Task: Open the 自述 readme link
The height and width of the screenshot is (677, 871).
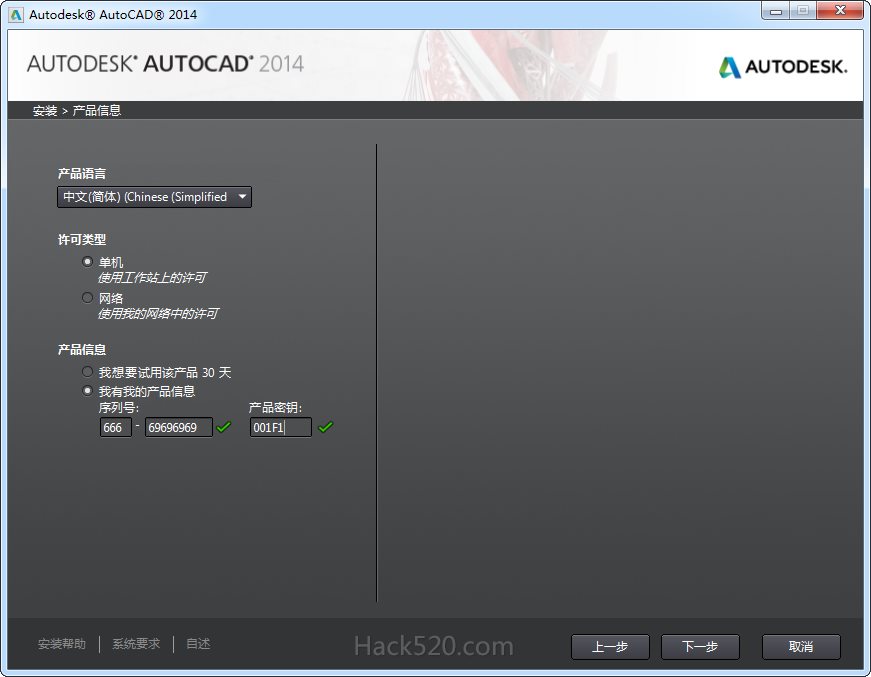Action: (198, 644)
